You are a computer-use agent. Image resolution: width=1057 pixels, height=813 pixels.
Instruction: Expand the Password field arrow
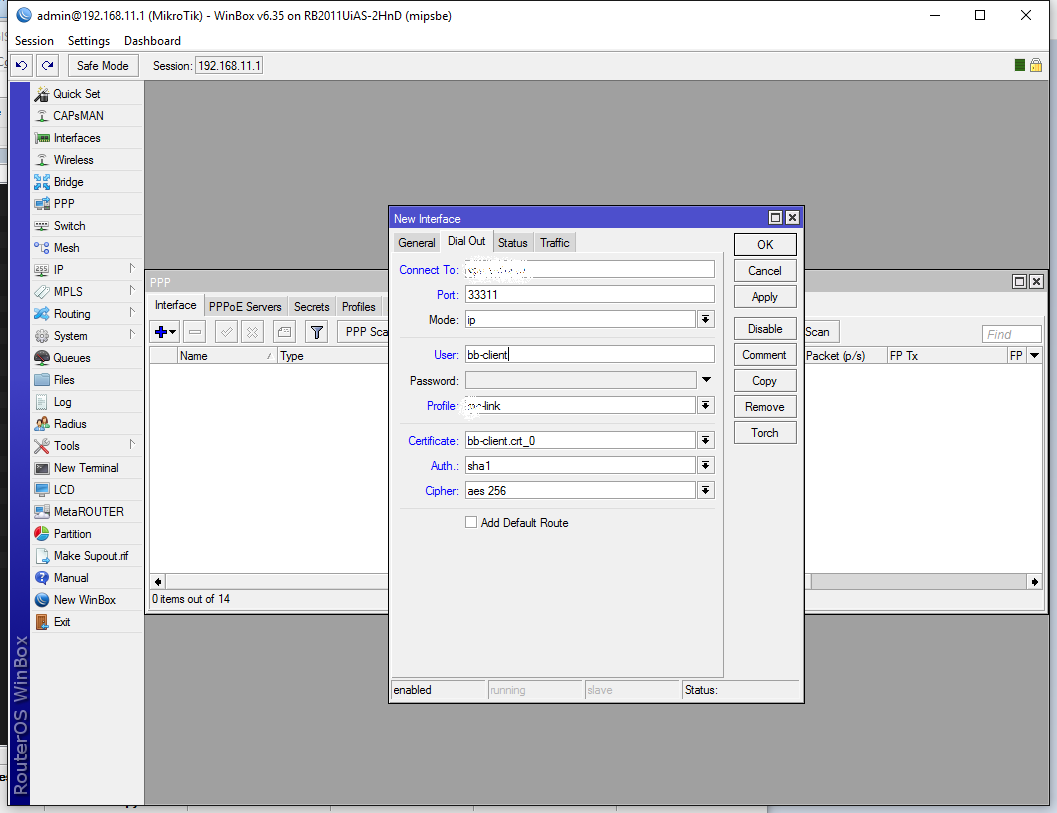(x=706, y=380)
